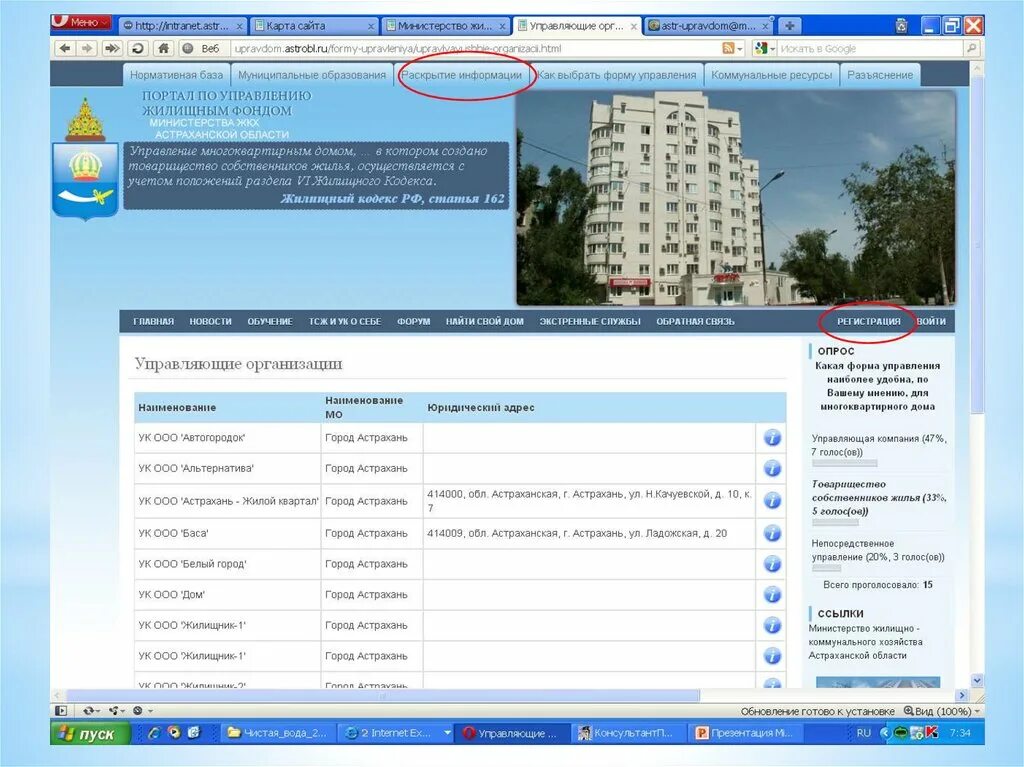The width and height of the screenshot is (1024, 767).
Task: Click the URL address field
Action: point(475,48)
